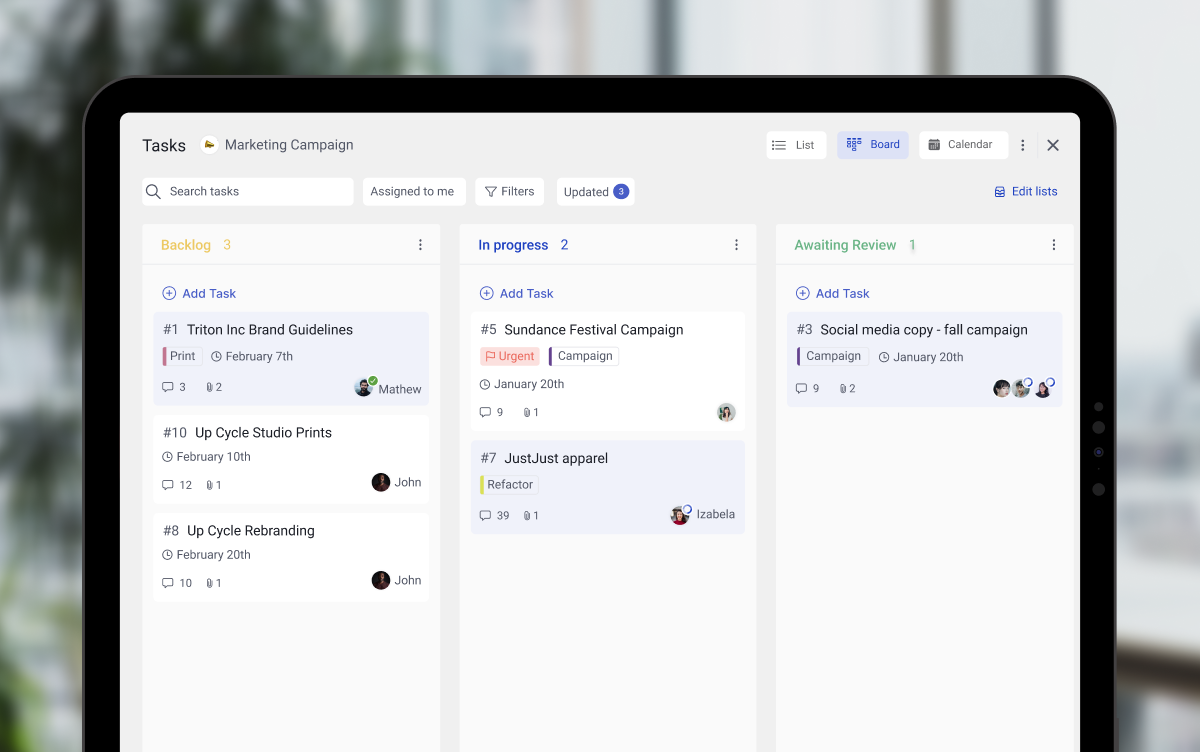Click the folder emoji beside Marketing Campaign
Screen dimensions: 1200x752
[208, 144]
